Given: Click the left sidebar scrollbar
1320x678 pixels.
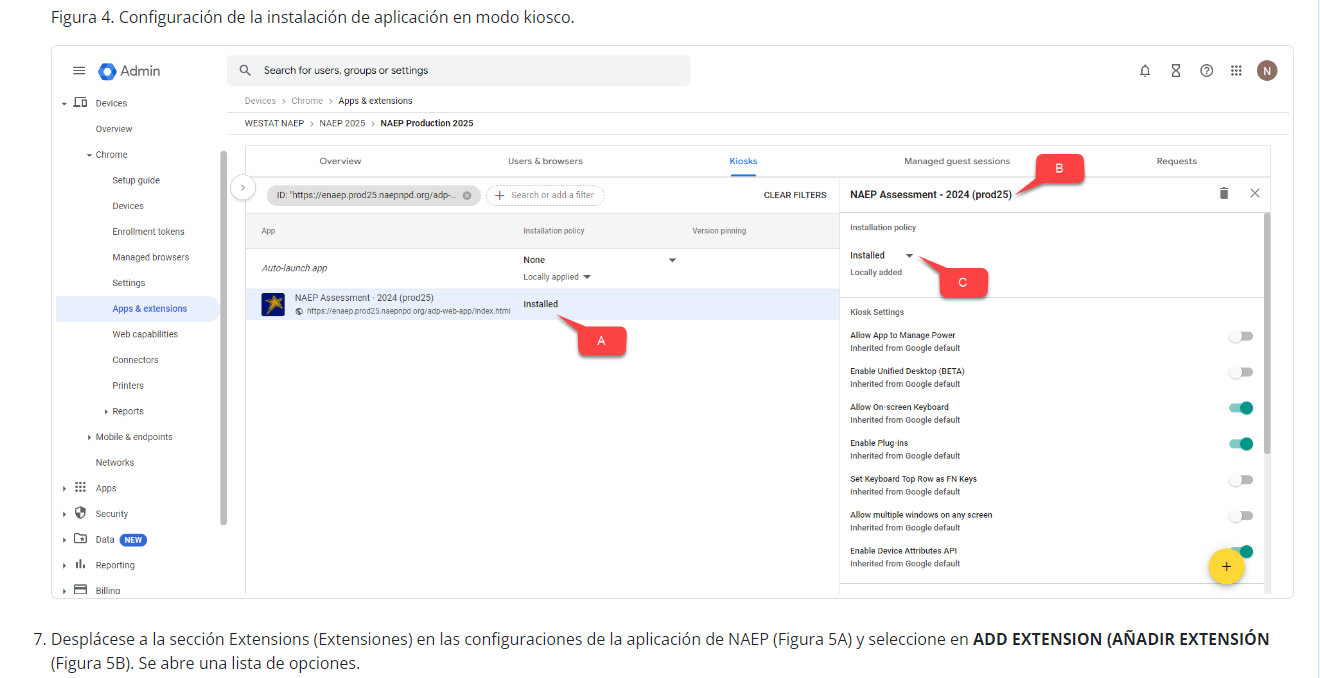Looking at the screenshot, I should click(x=224, y=338).
